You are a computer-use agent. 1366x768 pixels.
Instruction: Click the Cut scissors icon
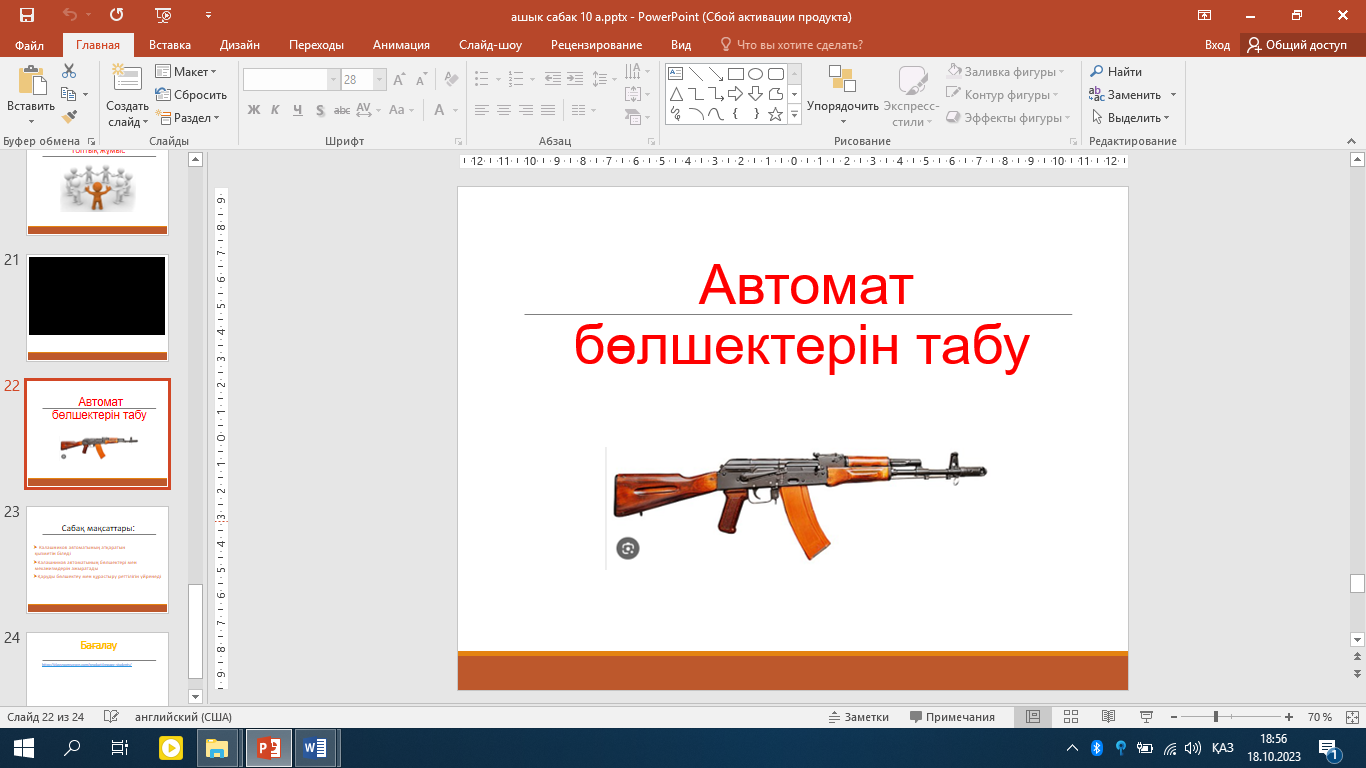click(69, 71)
